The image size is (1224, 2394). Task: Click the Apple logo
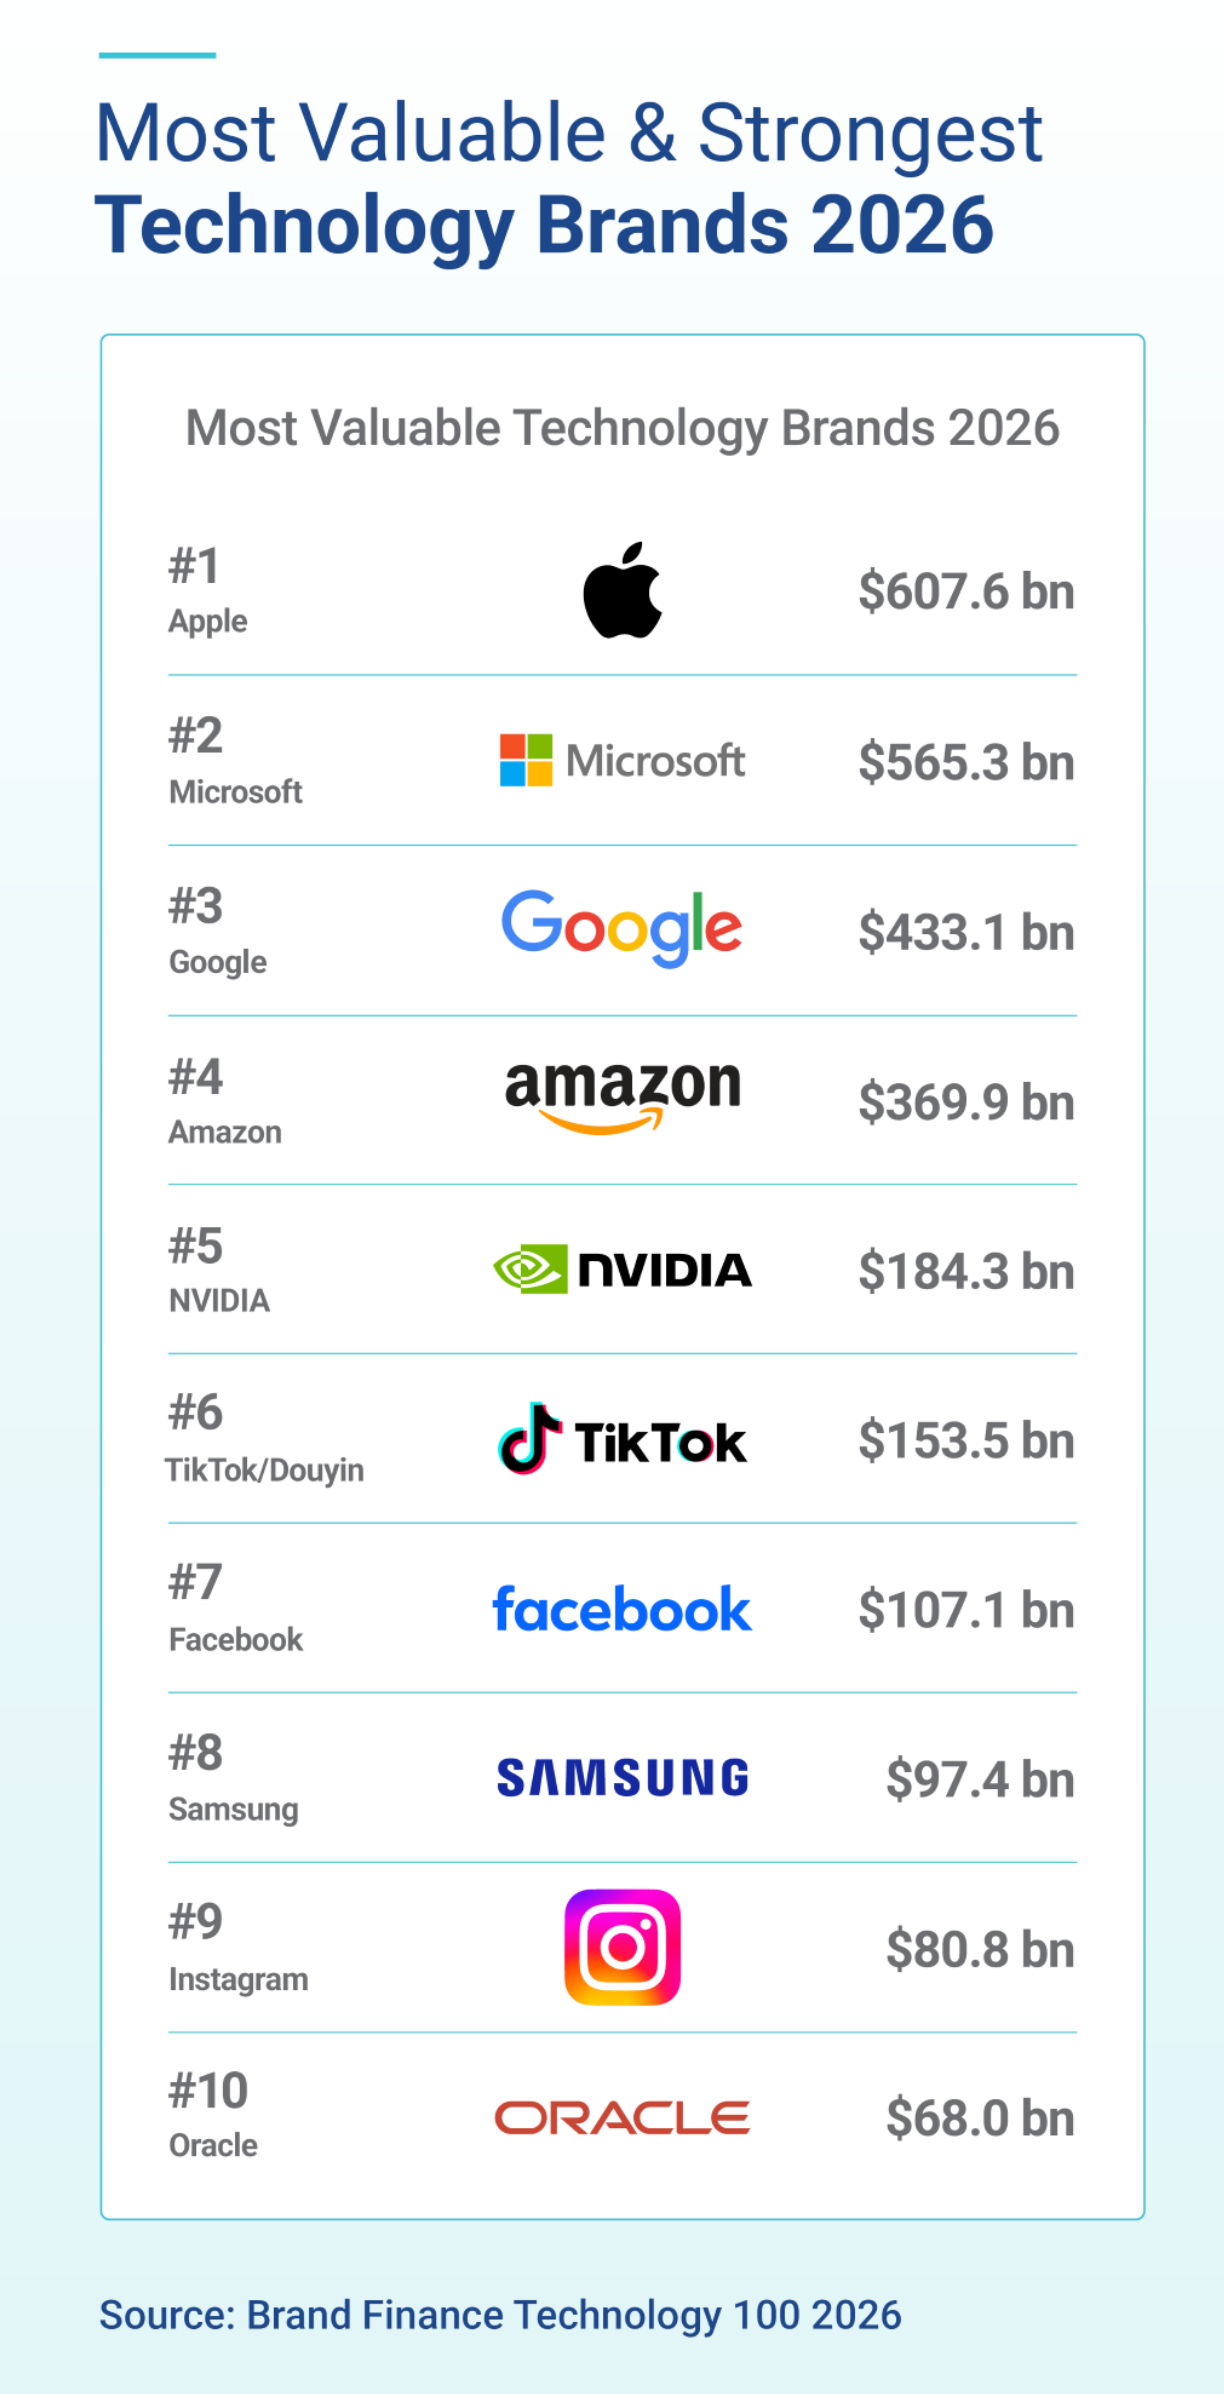pyautogui.click(x=622, y=590)
